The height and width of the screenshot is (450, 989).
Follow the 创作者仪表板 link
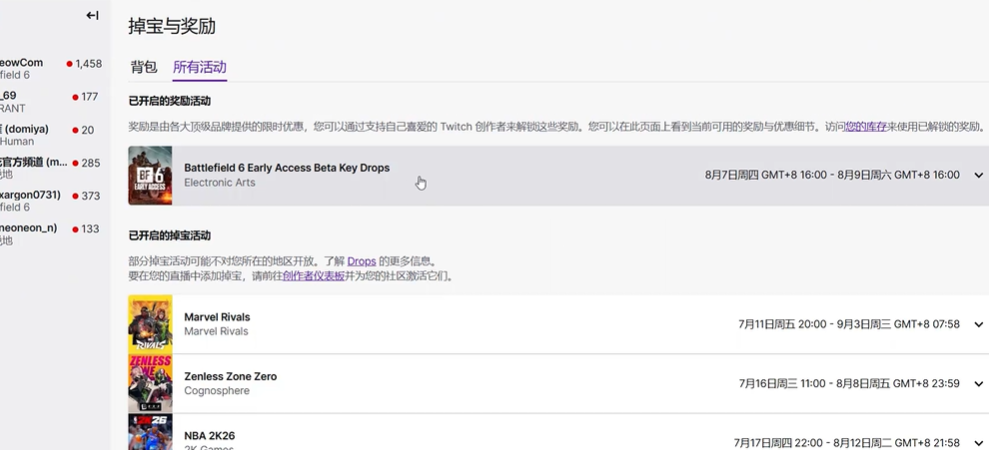(x=313, y=276)
